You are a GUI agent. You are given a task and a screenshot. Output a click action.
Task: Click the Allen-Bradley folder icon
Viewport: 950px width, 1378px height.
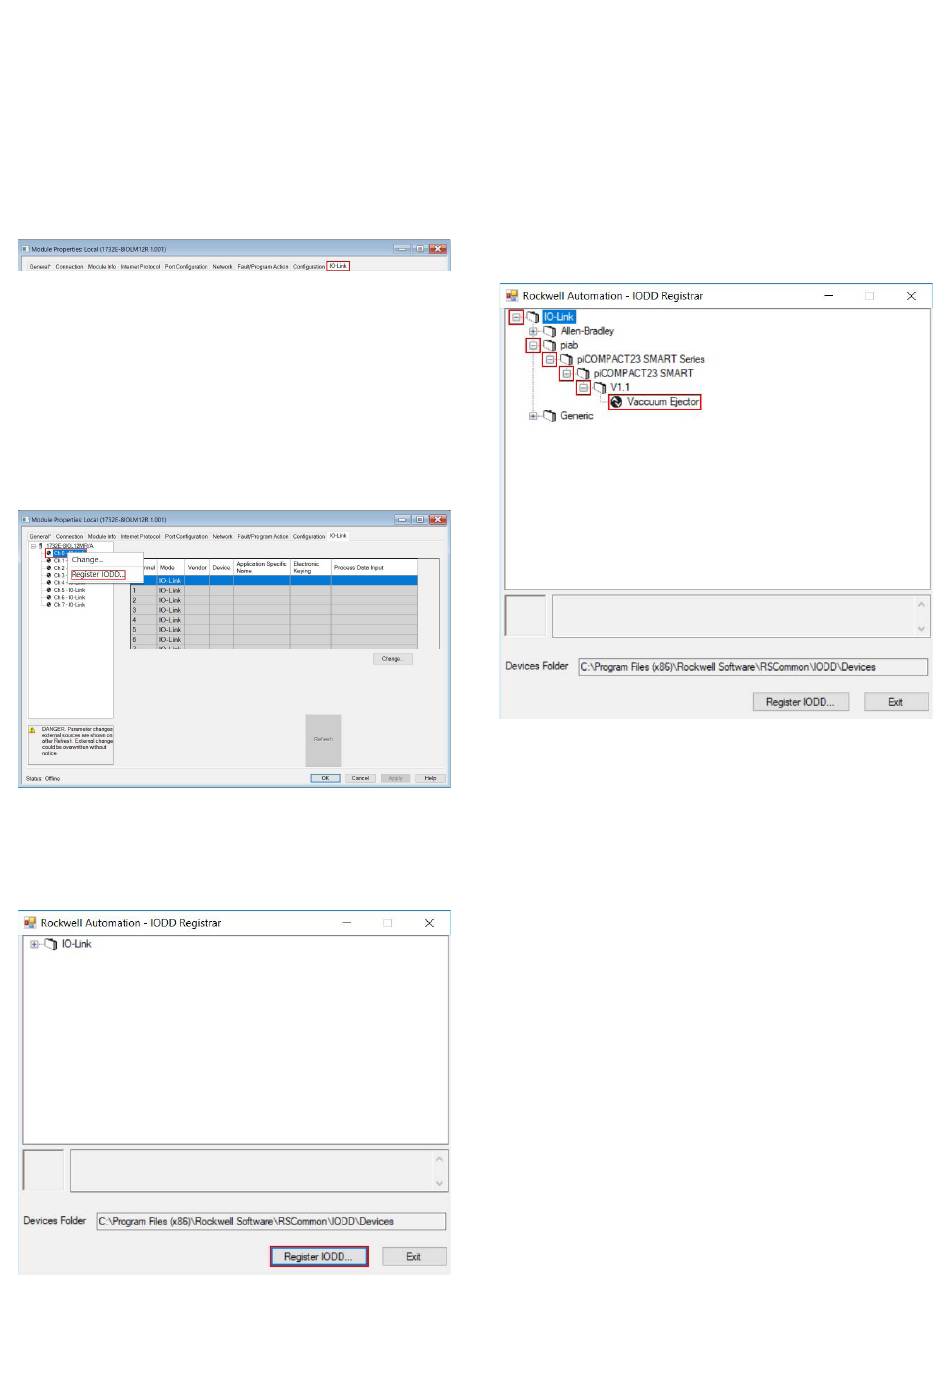(549, 331)
